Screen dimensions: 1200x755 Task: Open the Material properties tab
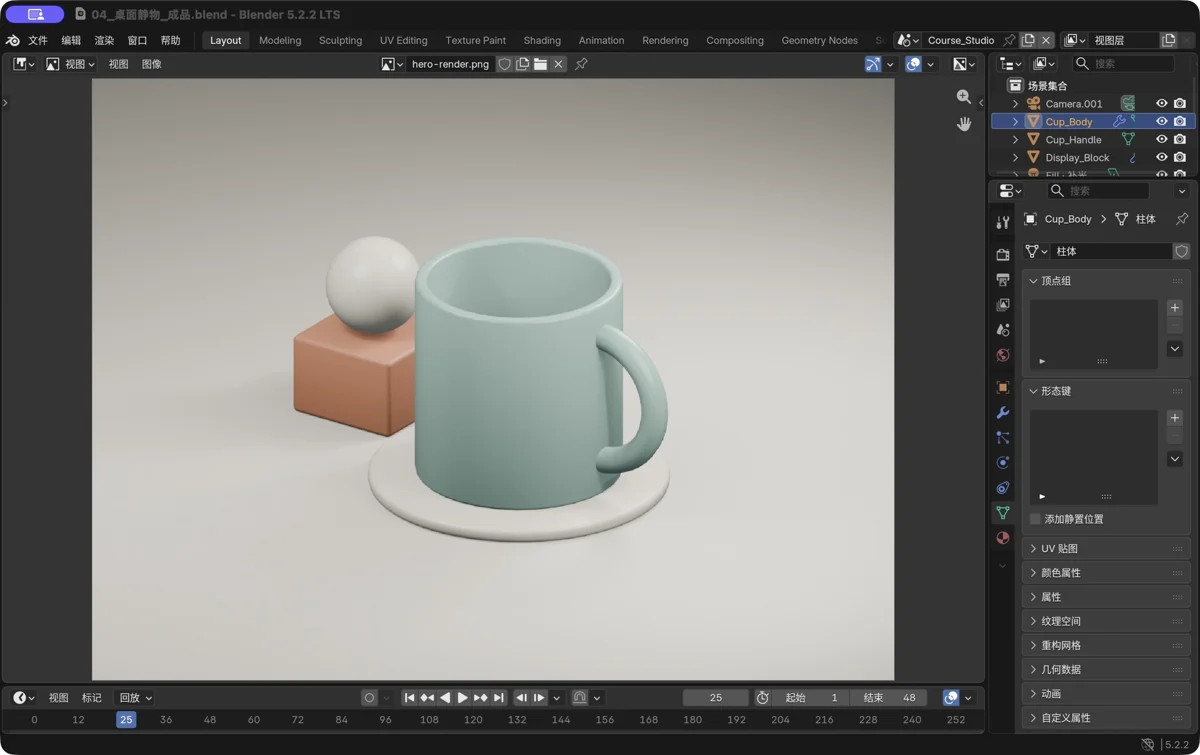(1003, 537)
